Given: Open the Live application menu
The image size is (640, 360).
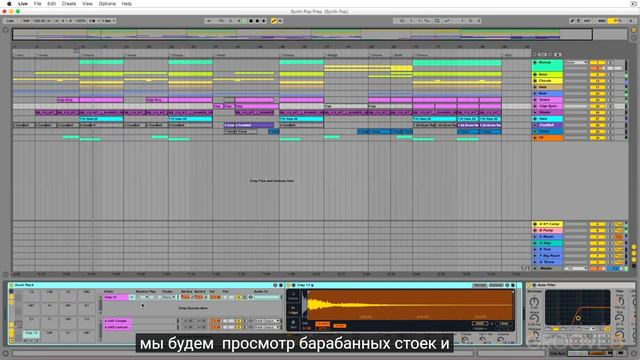Looking at the screenshot, I should (23, 4).
